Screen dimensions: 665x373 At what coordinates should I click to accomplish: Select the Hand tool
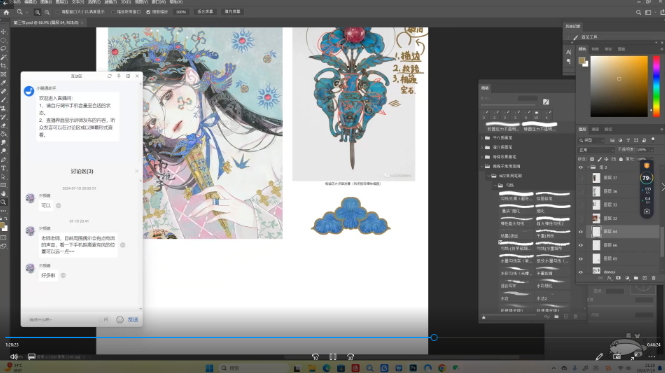[3, 194]
